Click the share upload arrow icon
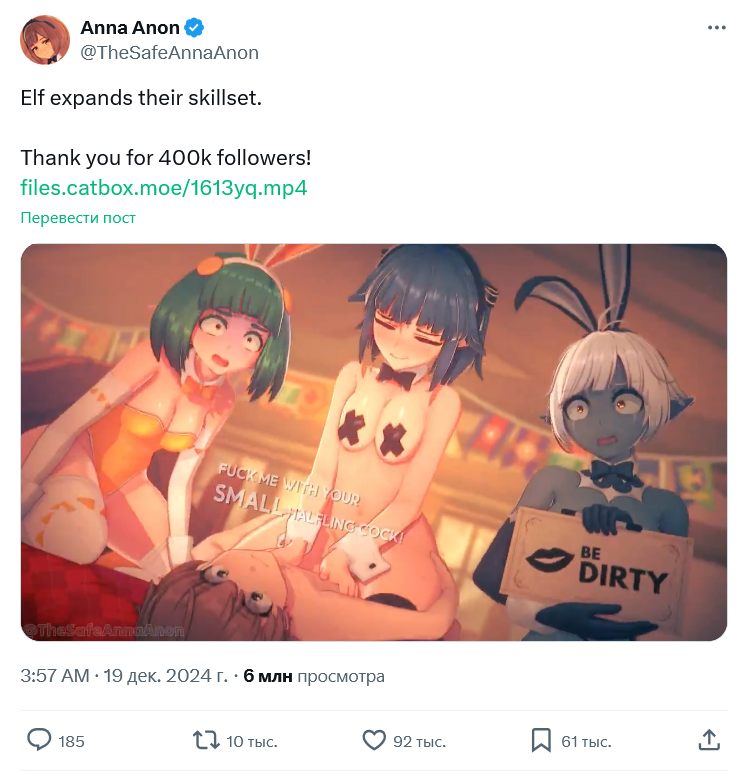The width and height of the screenshot is (747, 771). tap(709, 740)
